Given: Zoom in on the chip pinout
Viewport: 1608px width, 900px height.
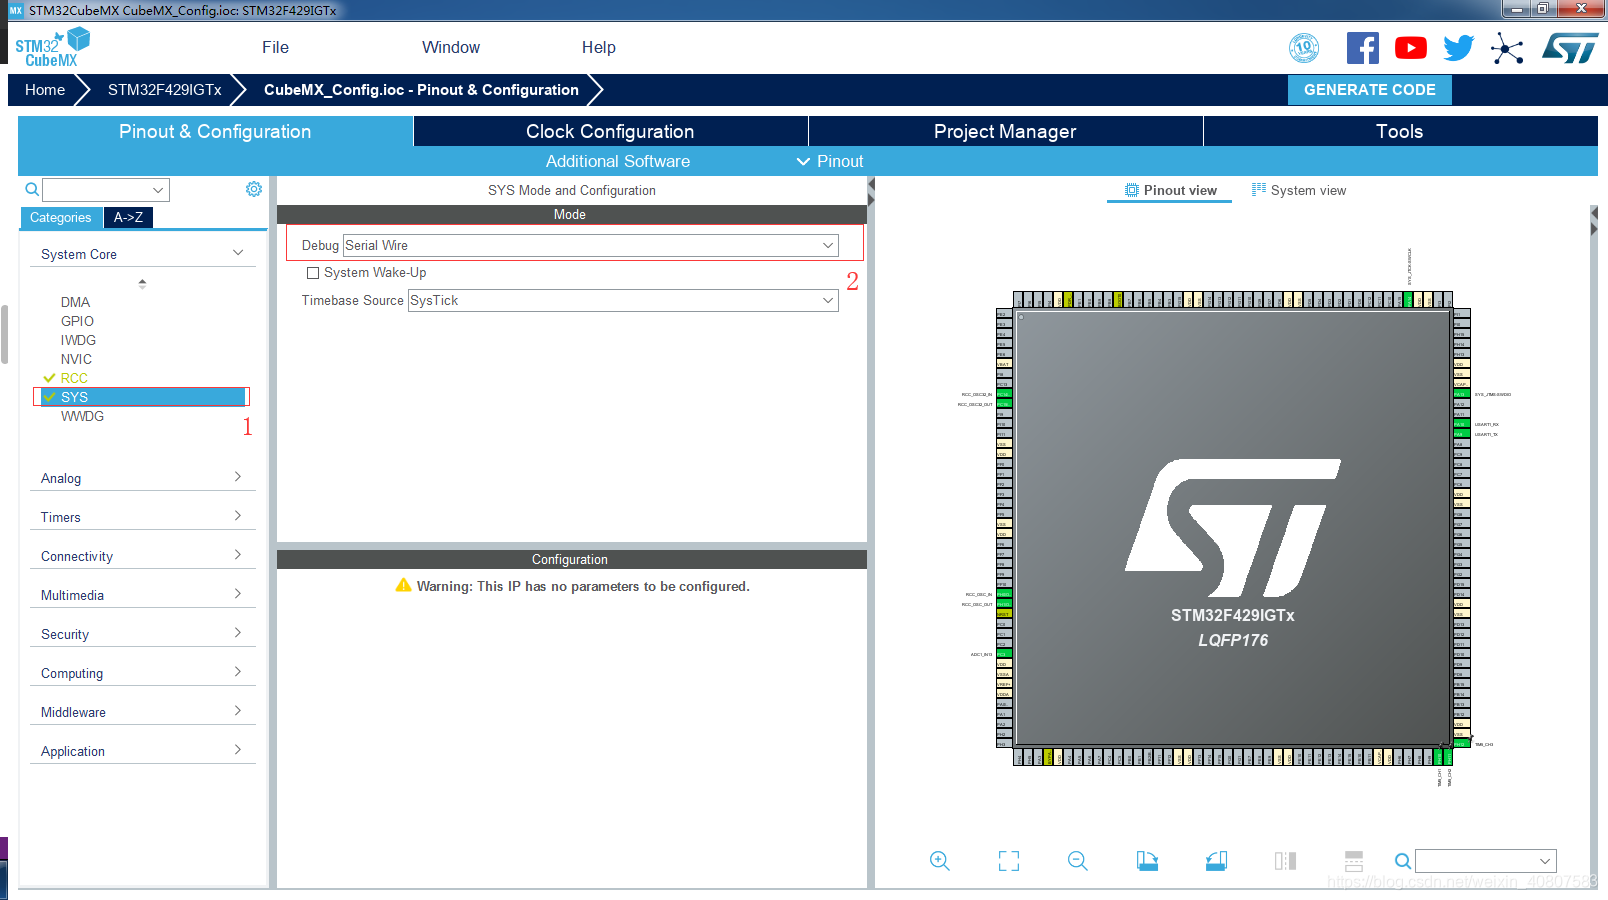Looking at the screenshot, I should point(940,860).
